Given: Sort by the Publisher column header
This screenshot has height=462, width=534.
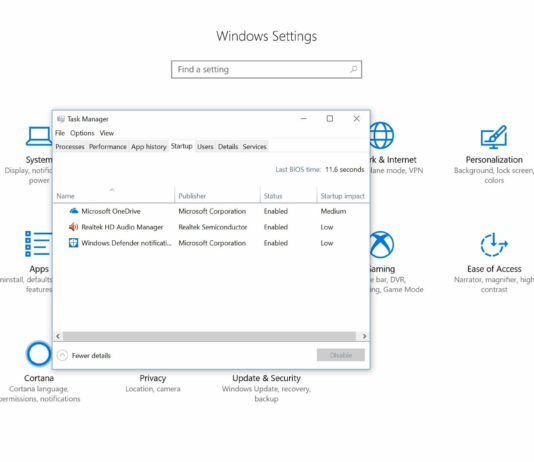Looking at the screenshot, I should pos(217,196).
